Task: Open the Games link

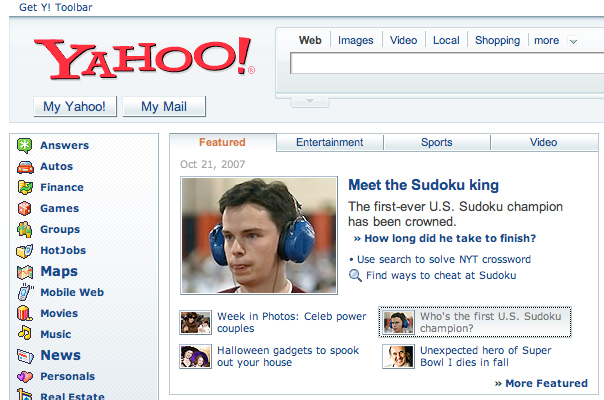Action: coord(60,208)
